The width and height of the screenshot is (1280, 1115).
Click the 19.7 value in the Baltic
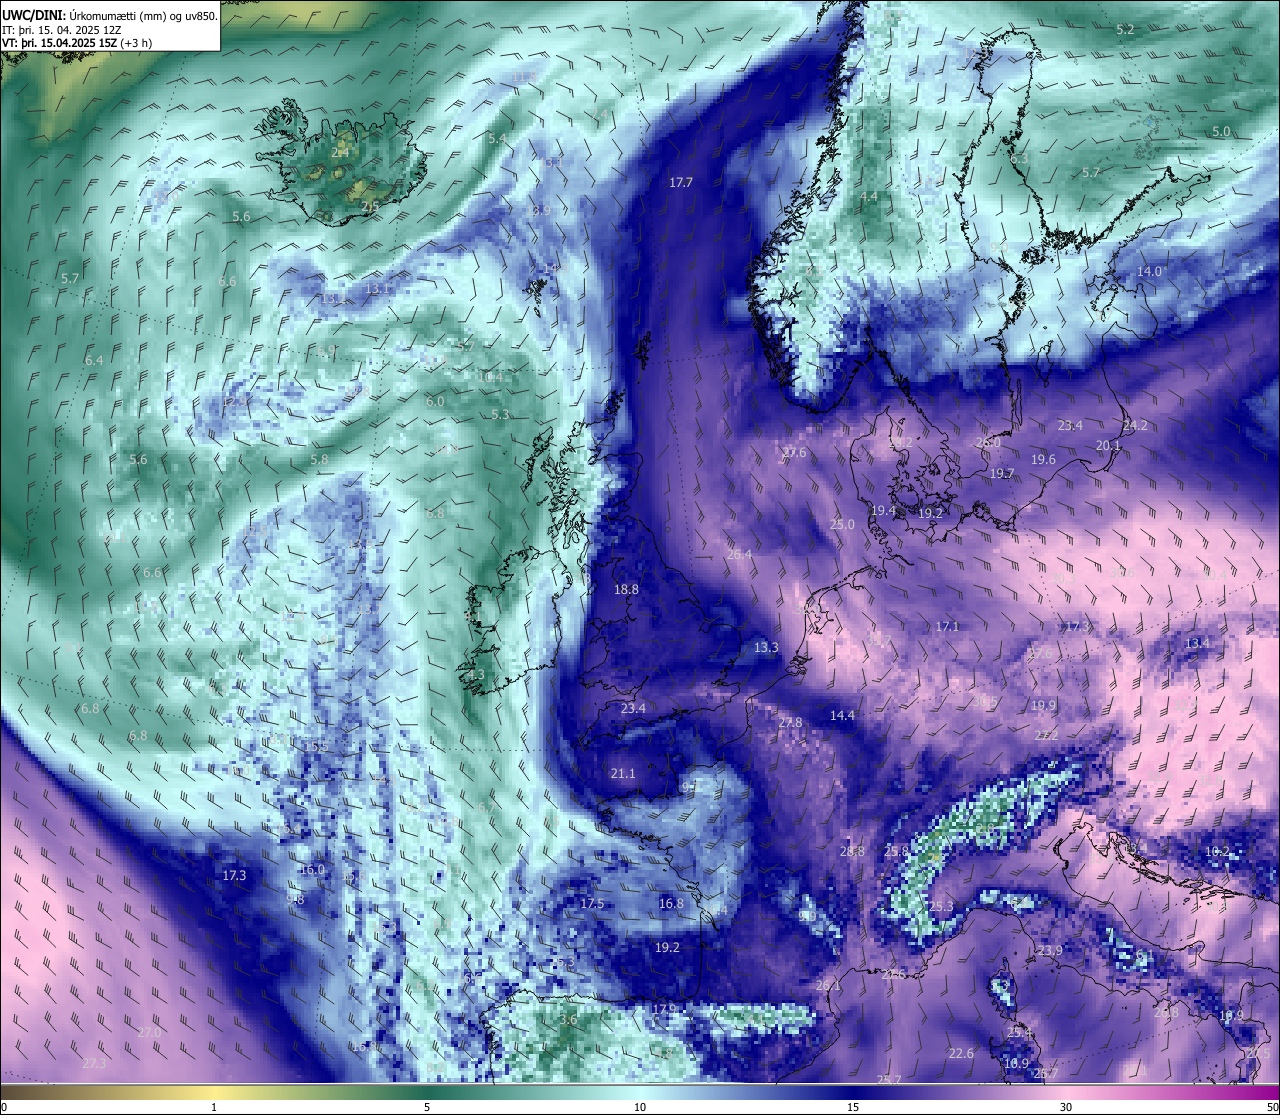point(1001,473)
